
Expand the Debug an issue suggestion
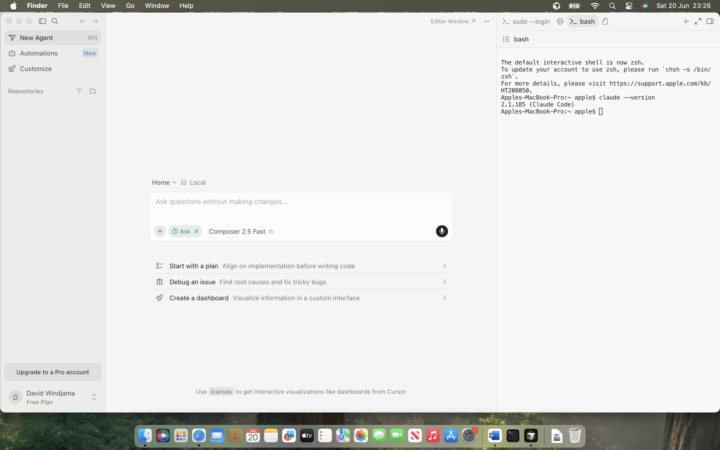(x=301, y=282)
